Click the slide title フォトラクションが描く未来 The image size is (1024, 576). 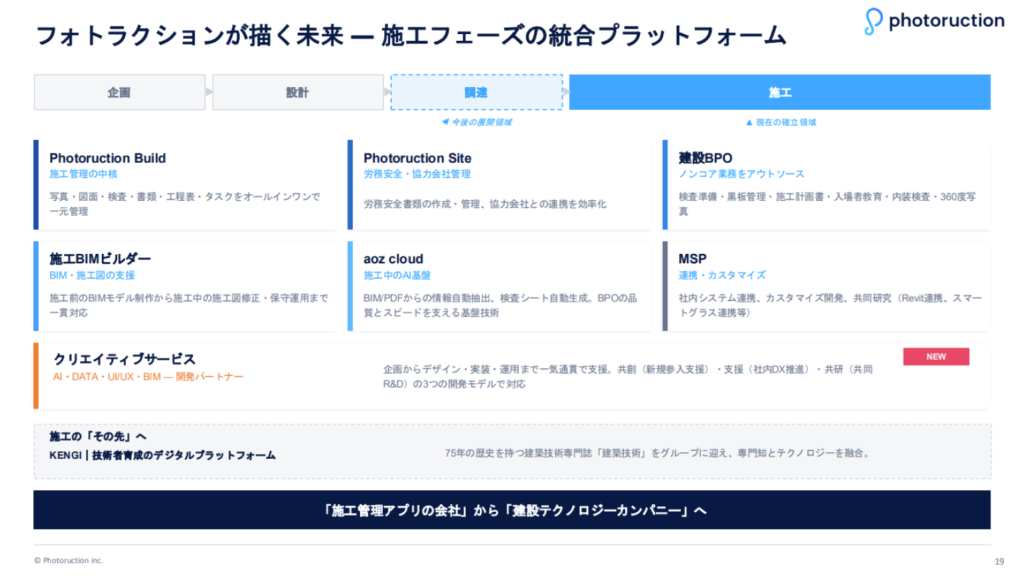pos(411,35)
